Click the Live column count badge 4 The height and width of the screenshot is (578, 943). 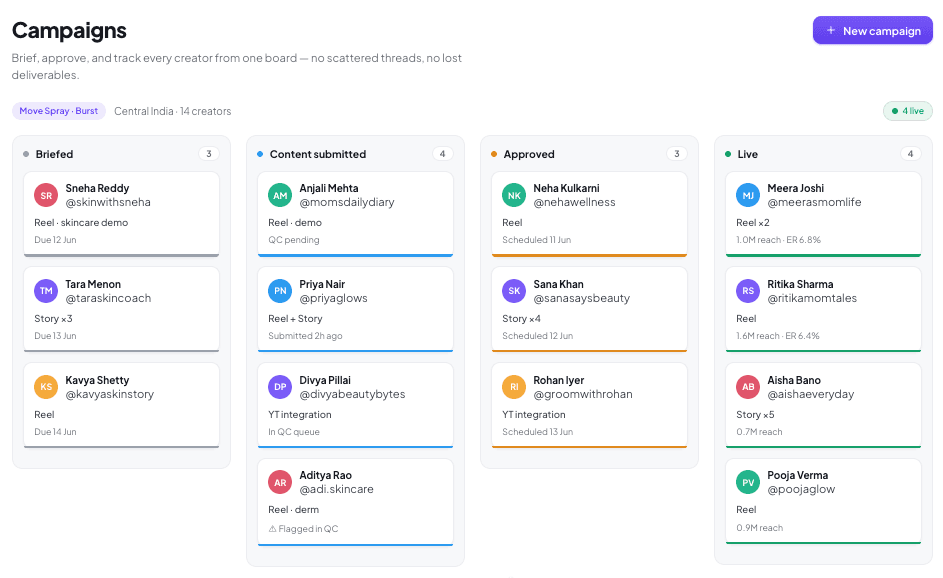pyautogui.click(x=911, y=154)
